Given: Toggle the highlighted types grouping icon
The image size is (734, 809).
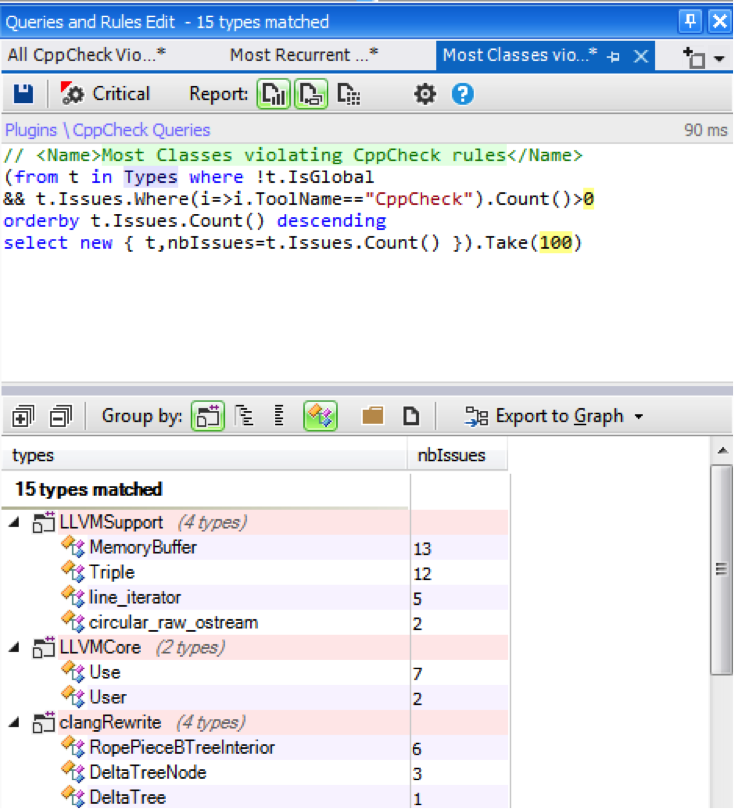Looking at the screenshot, I should [320, 416].
